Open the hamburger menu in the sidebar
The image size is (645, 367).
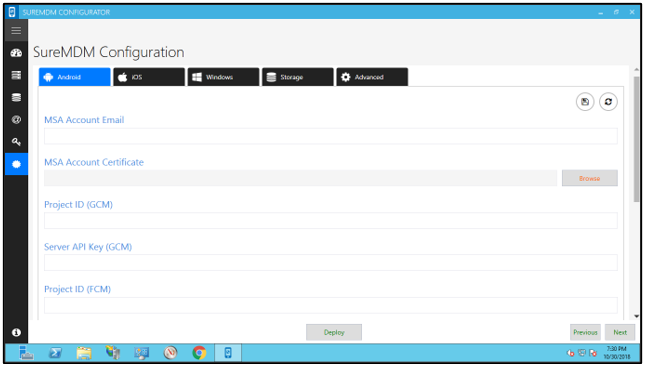[16, 30]
